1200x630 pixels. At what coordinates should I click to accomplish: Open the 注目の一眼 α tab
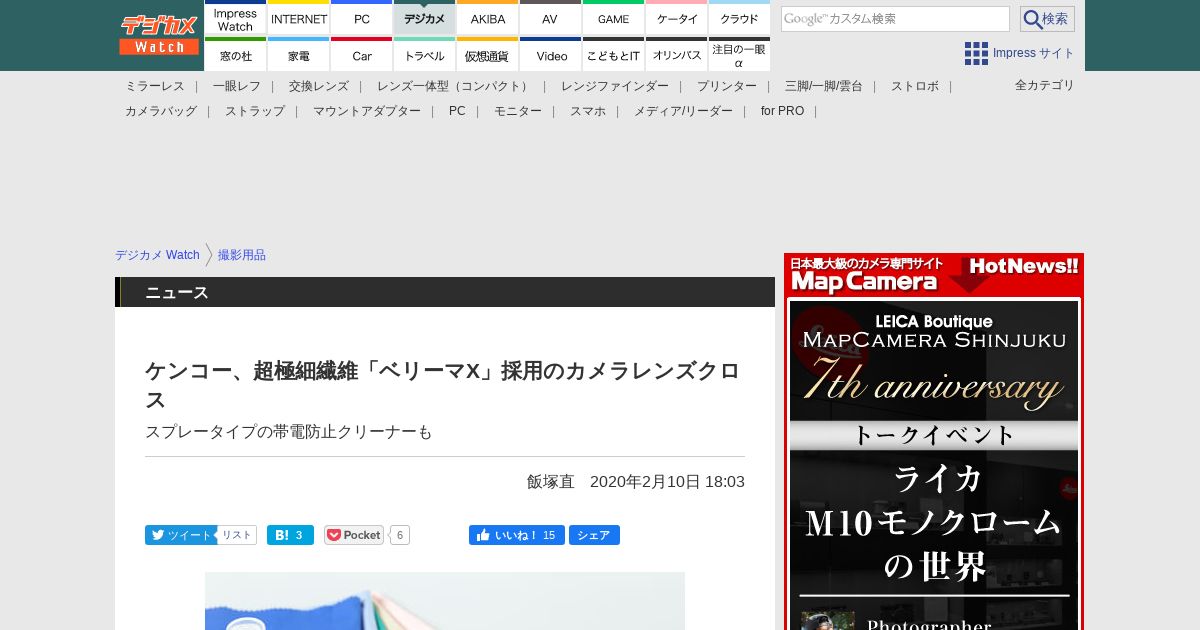click(x=739, y=55)
